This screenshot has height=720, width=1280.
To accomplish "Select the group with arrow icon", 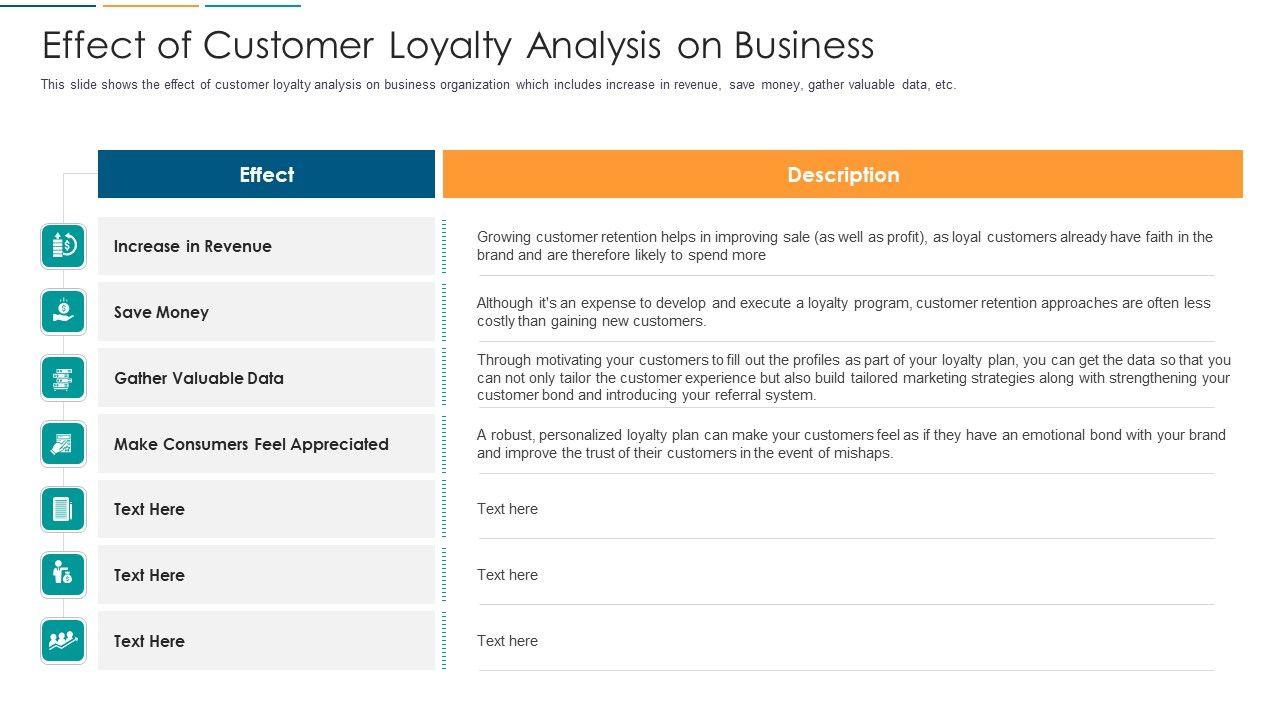I will coord(63,641).
